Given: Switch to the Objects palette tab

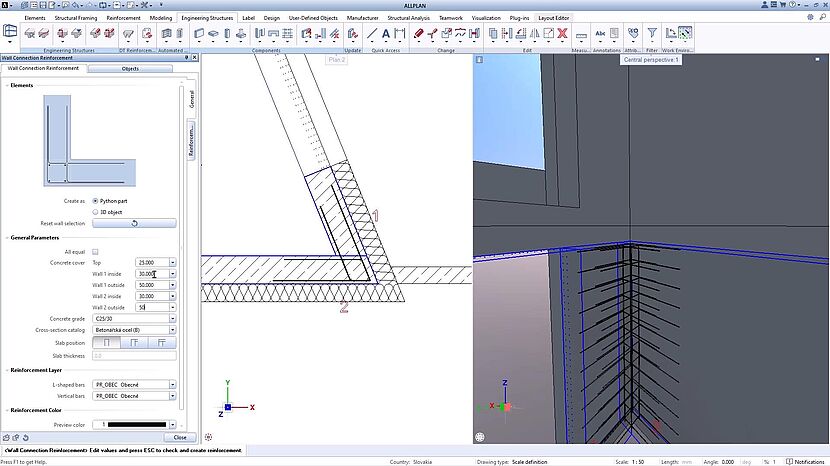Looking at the screenshot, I should (x=130, y=69).
